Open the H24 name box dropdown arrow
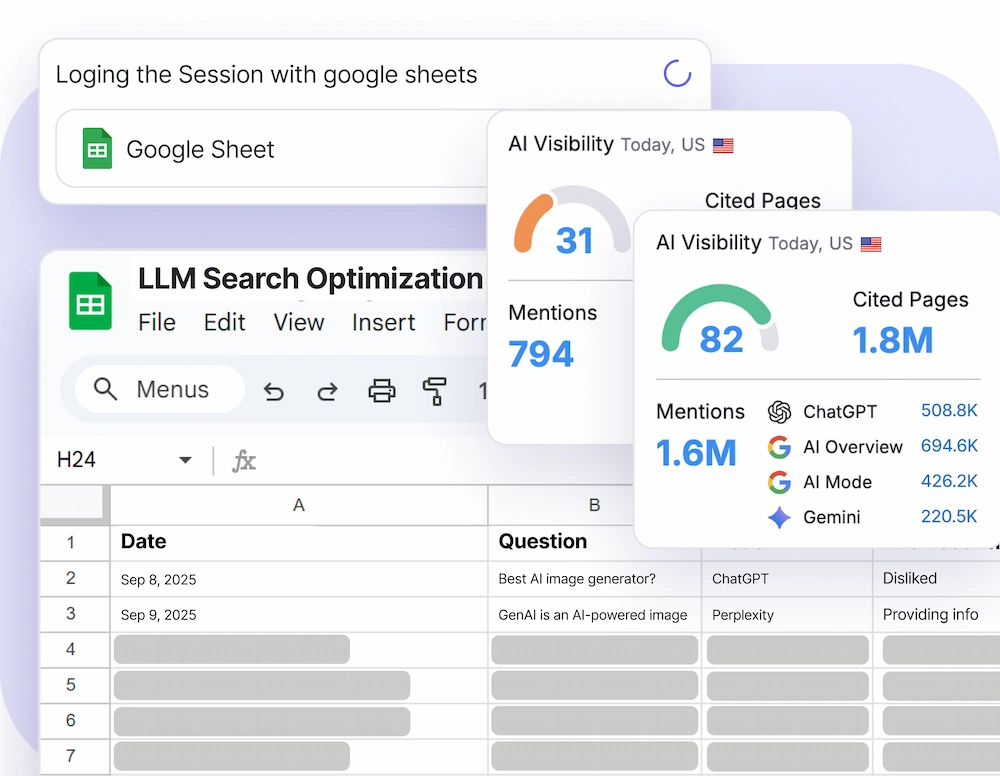The height and width of the screenshot is (776, 1000). pyautogui.click(x=185, y=460)
